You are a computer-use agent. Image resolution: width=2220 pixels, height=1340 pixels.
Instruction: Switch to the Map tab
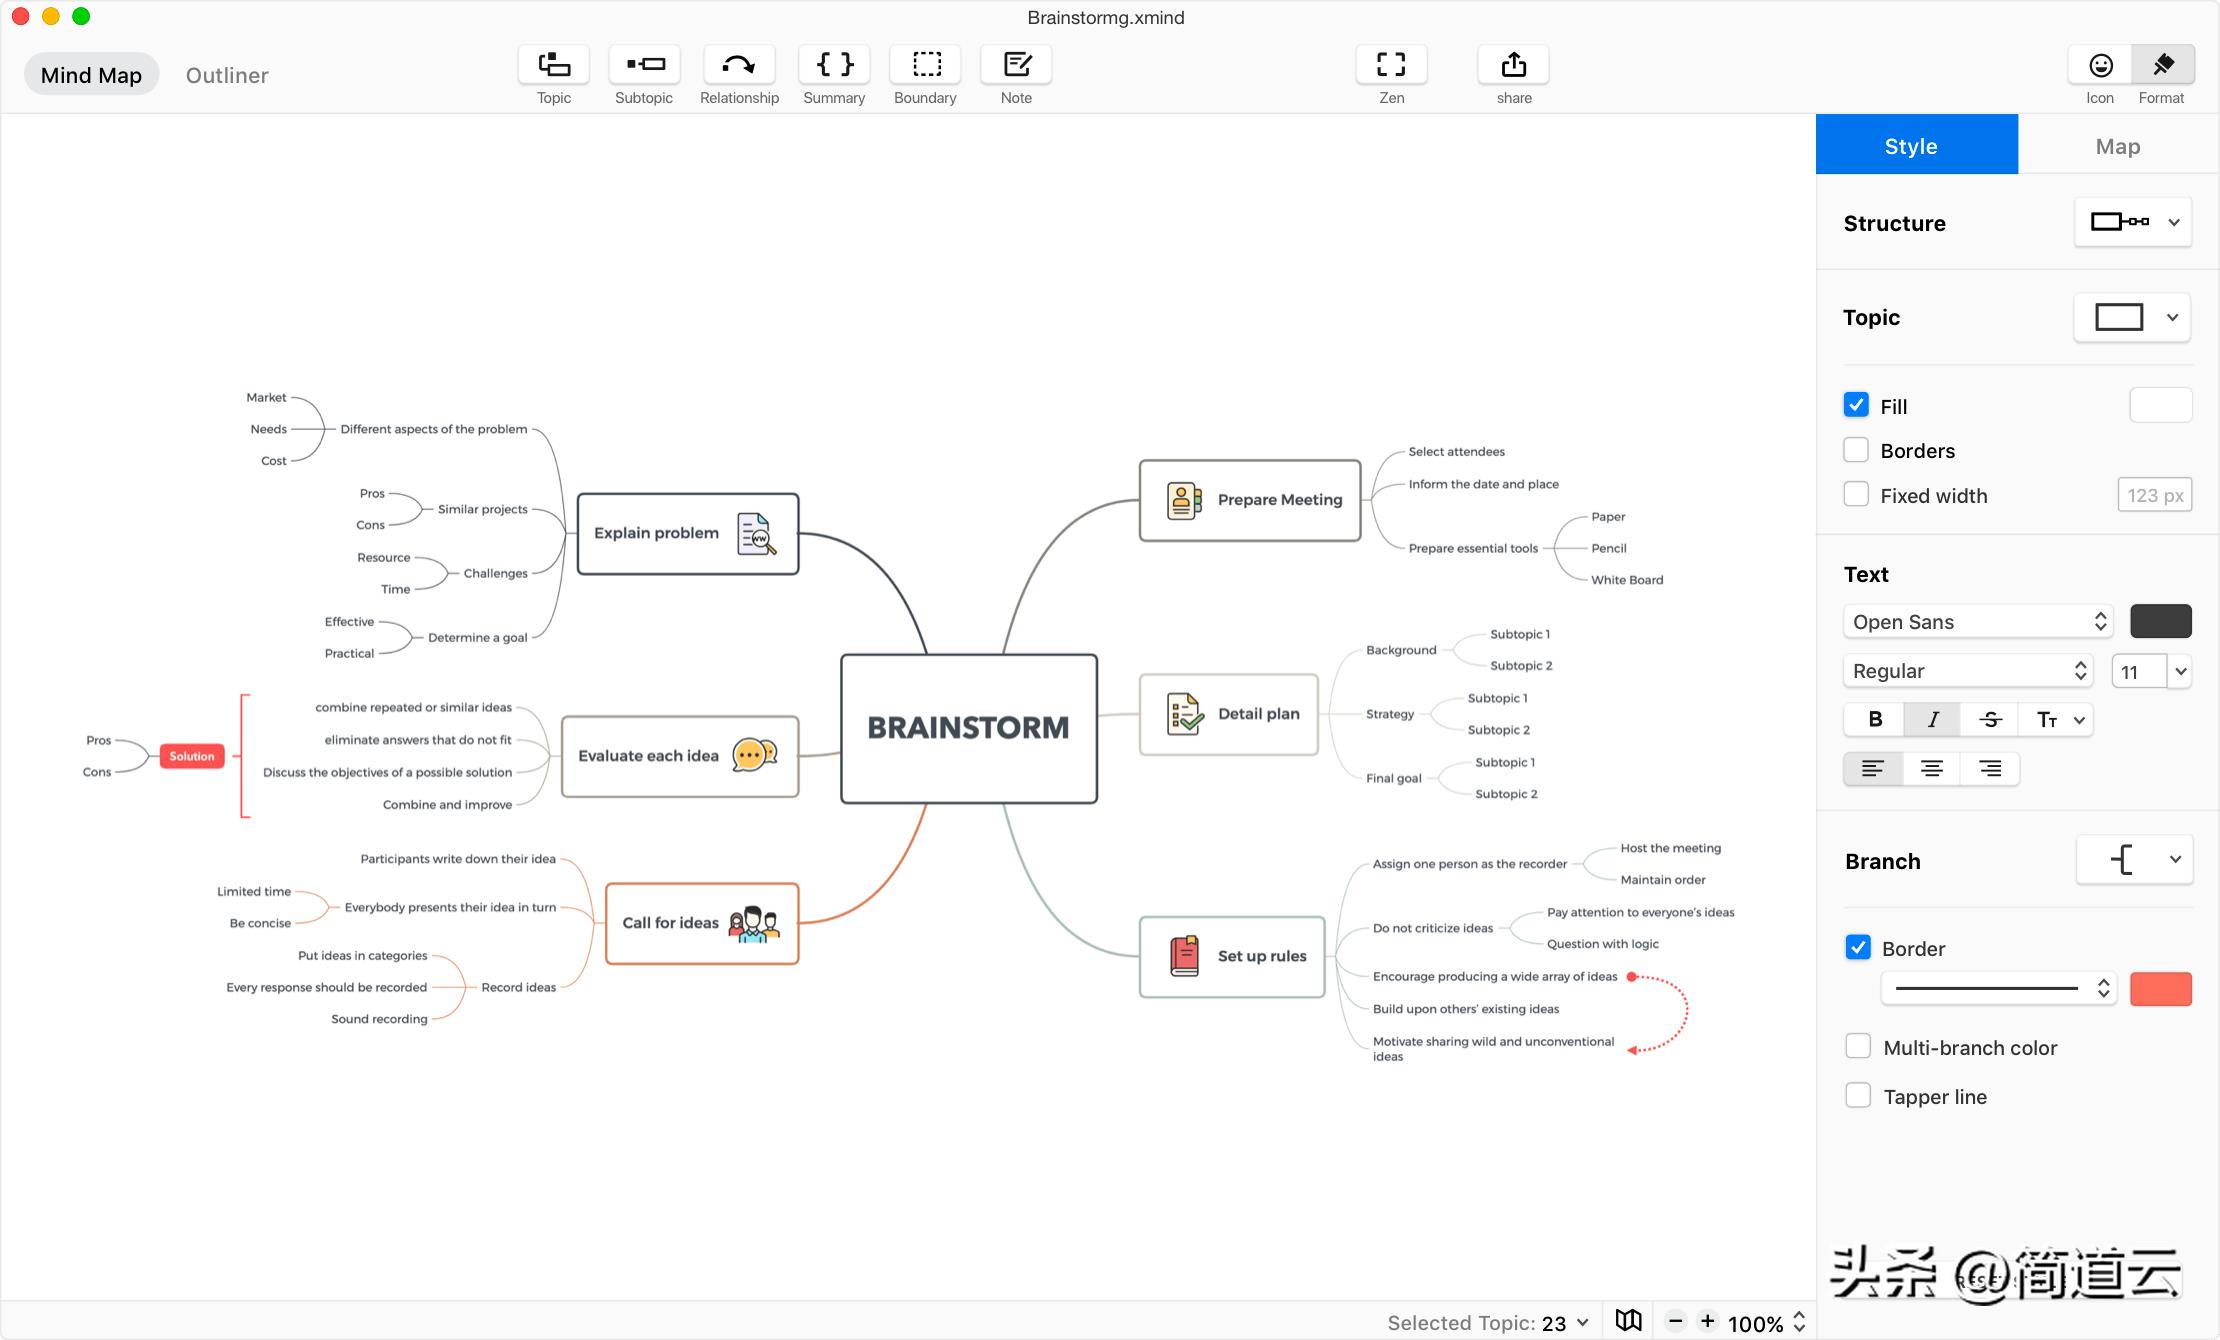click(x=2117, y=146)
